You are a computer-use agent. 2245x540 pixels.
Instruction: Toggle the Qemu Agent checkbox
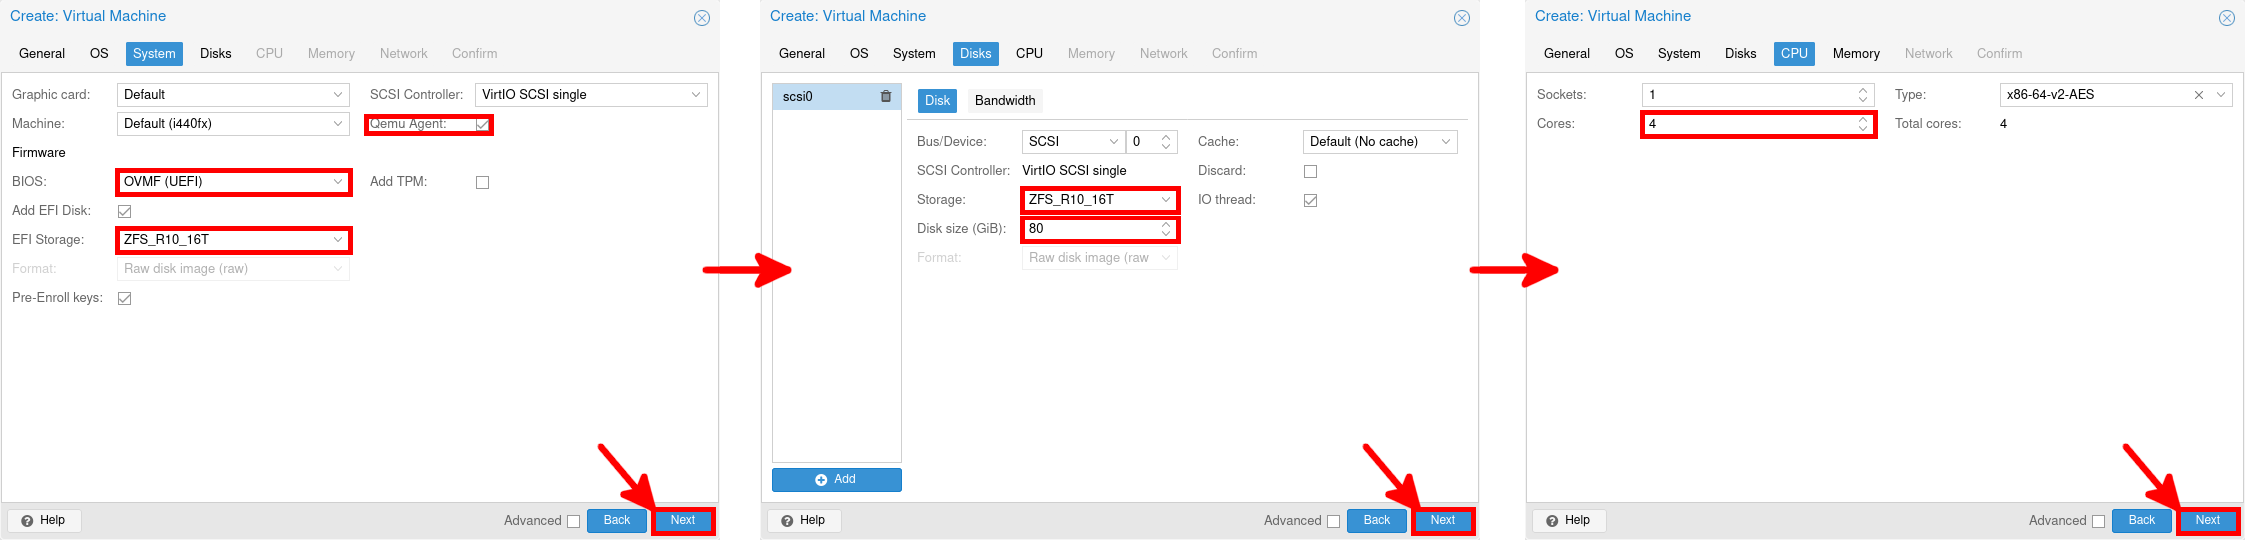pos(482,125)
